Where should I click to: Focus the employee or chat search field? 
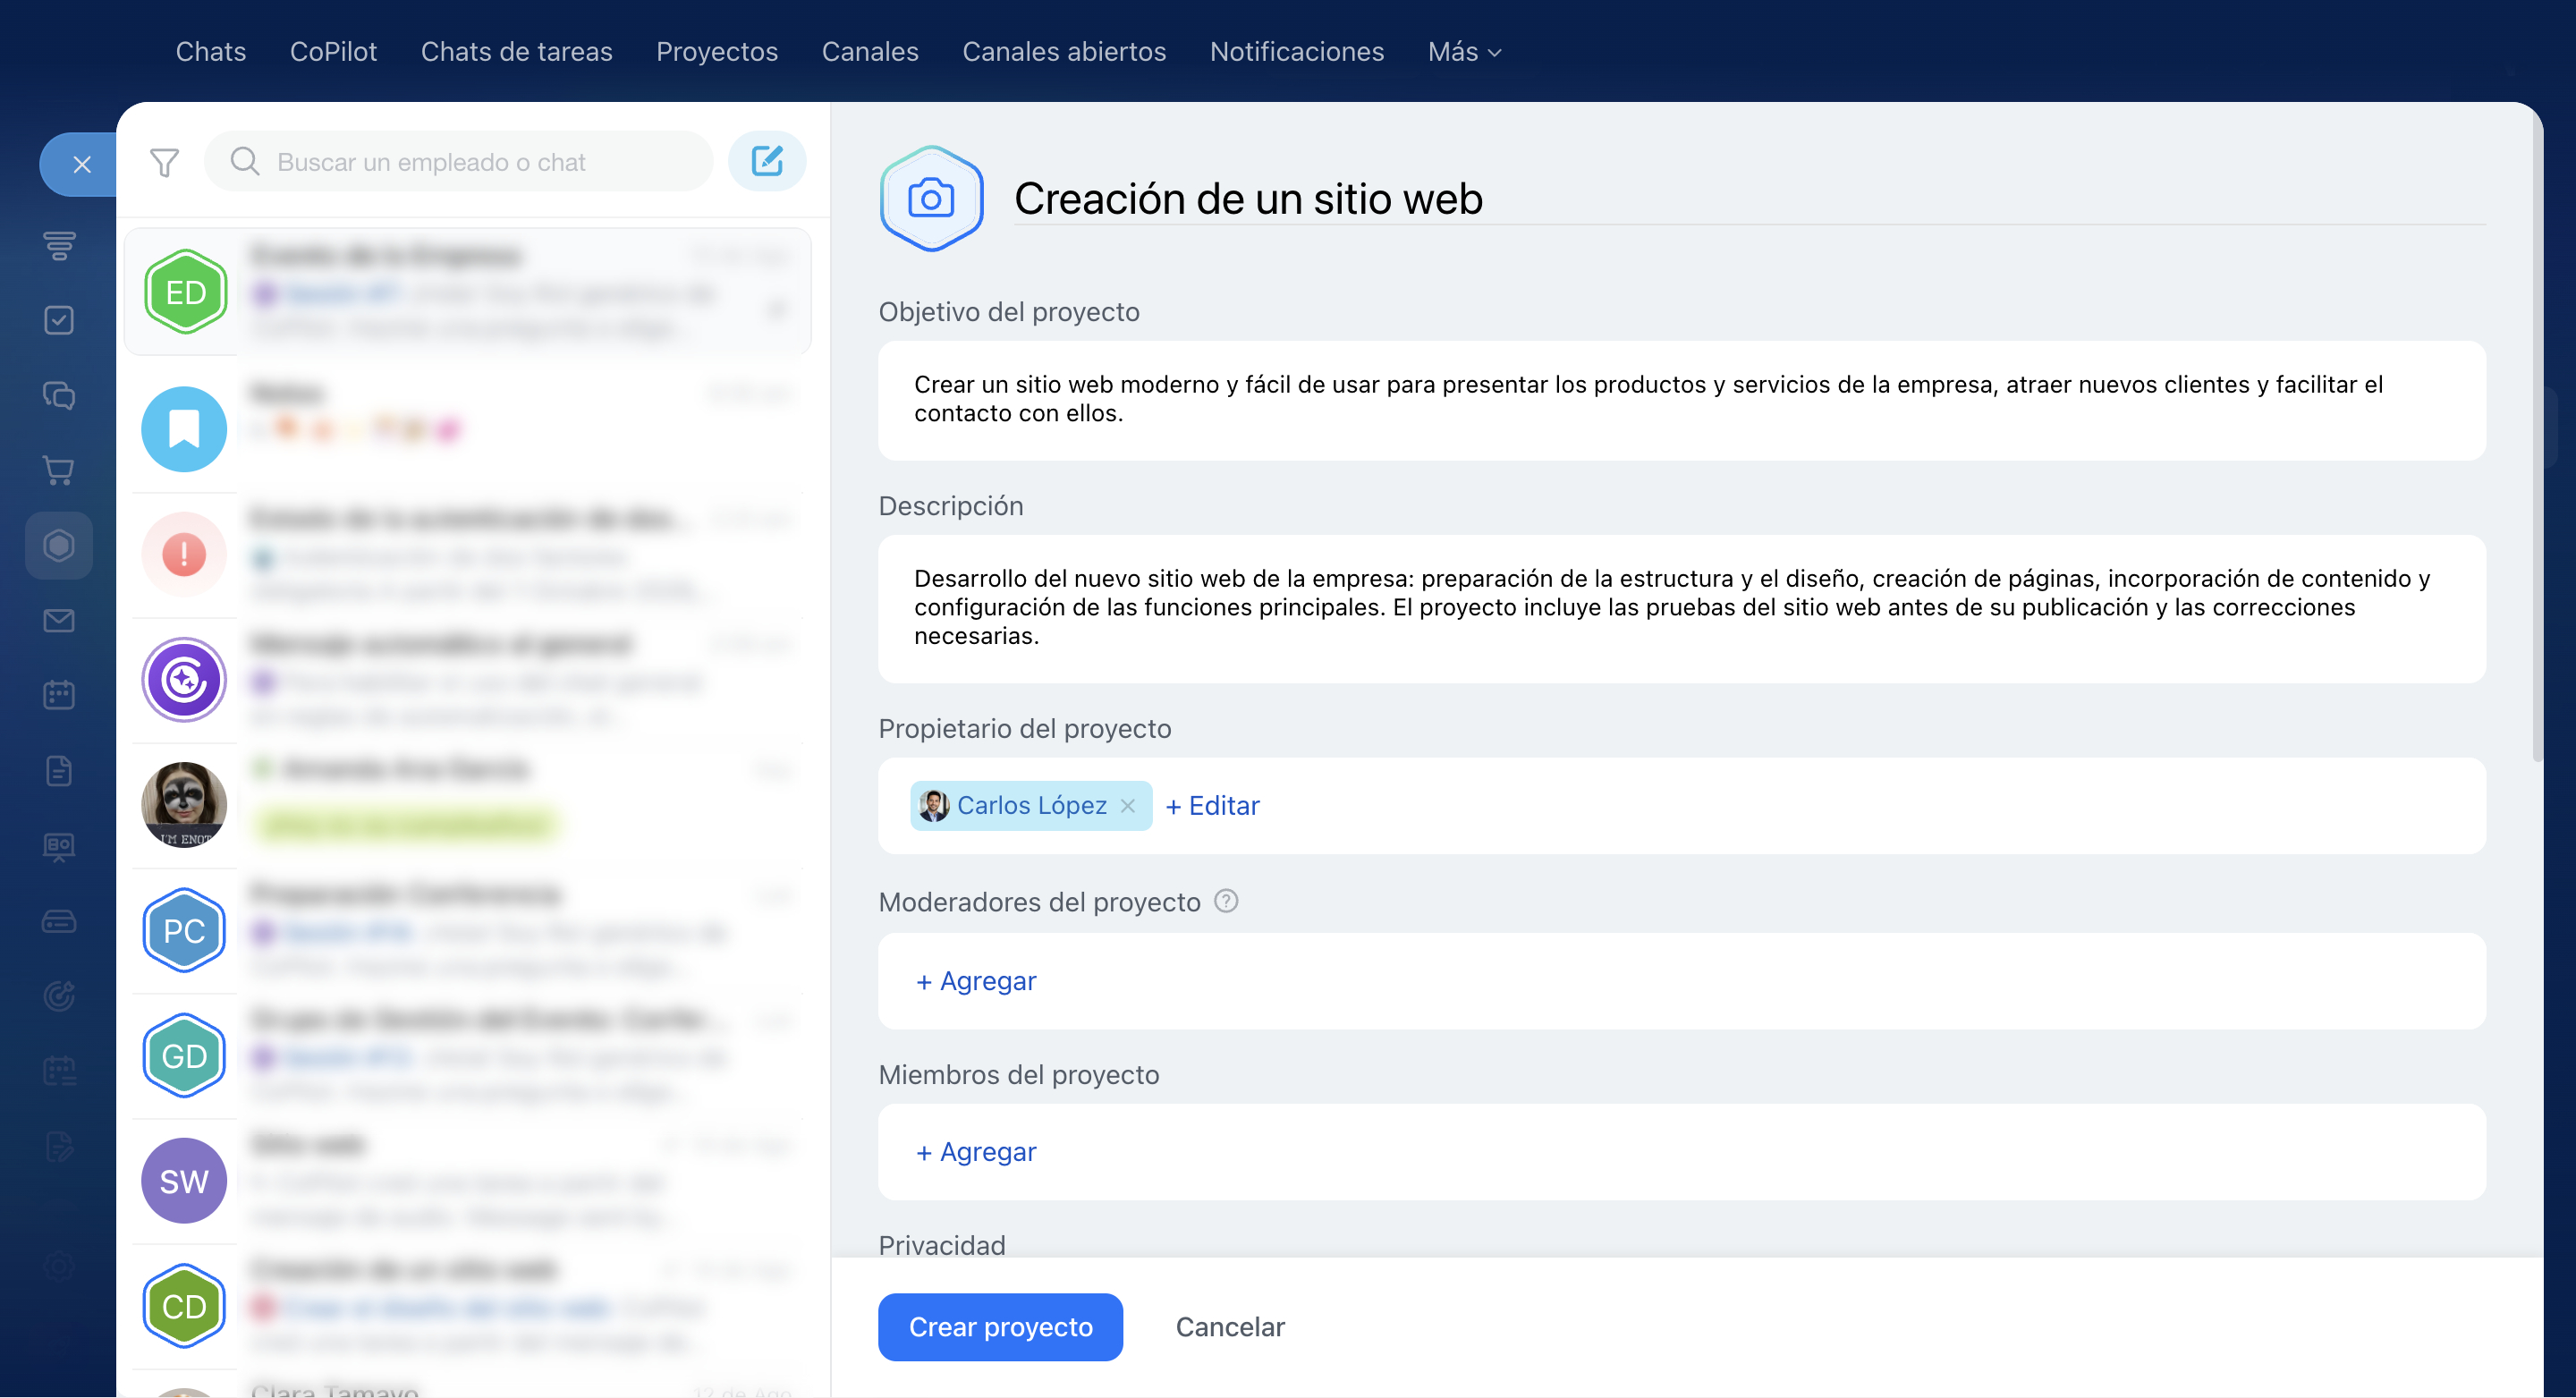coord(459,161)
